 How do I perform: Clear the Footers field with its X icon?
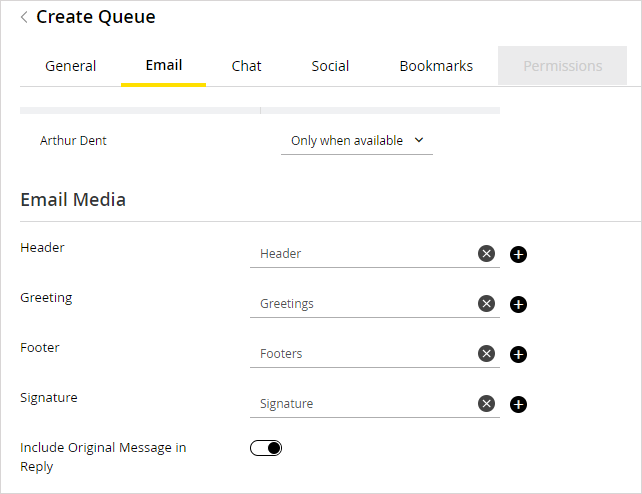tap(486, 354)
